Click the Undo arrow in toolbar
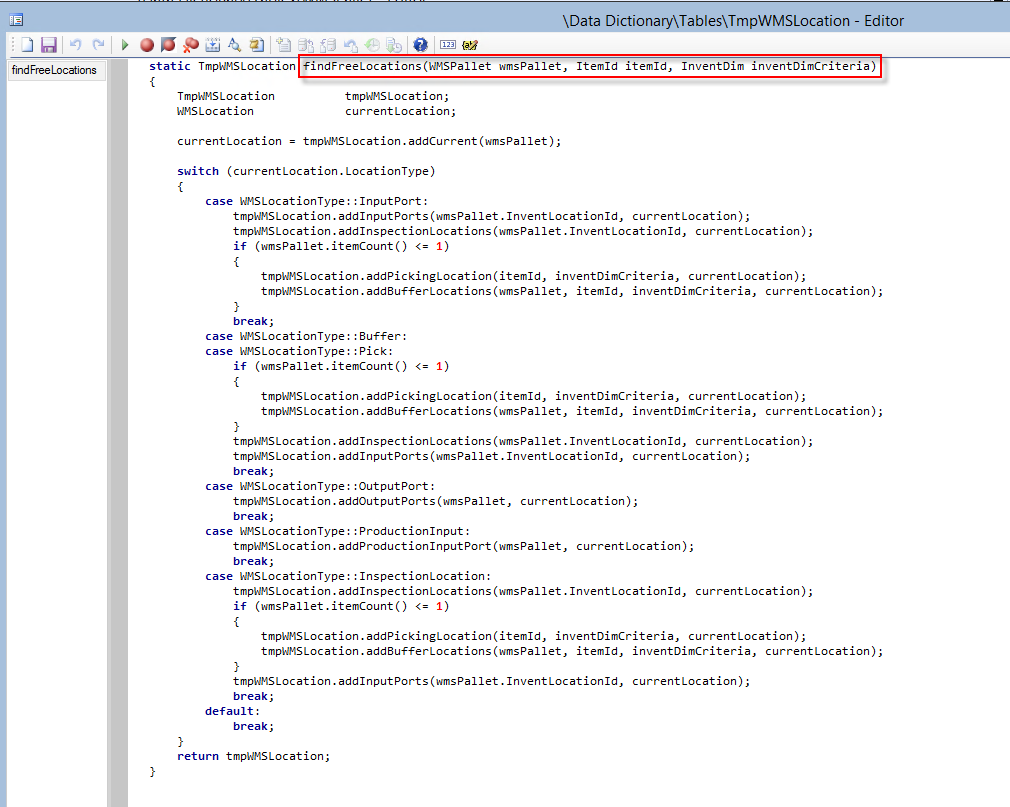1010x807 pixels. [76, 45]
